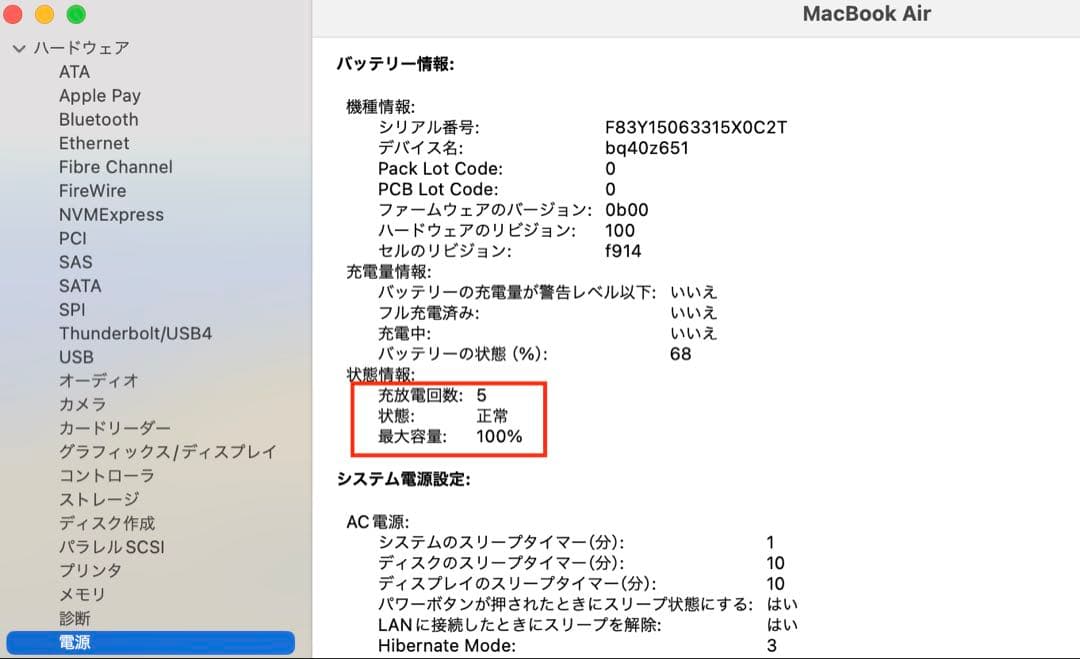Select Bluetooth hardware information
This screenshot has height=659, width=1080.
point(98,119)
